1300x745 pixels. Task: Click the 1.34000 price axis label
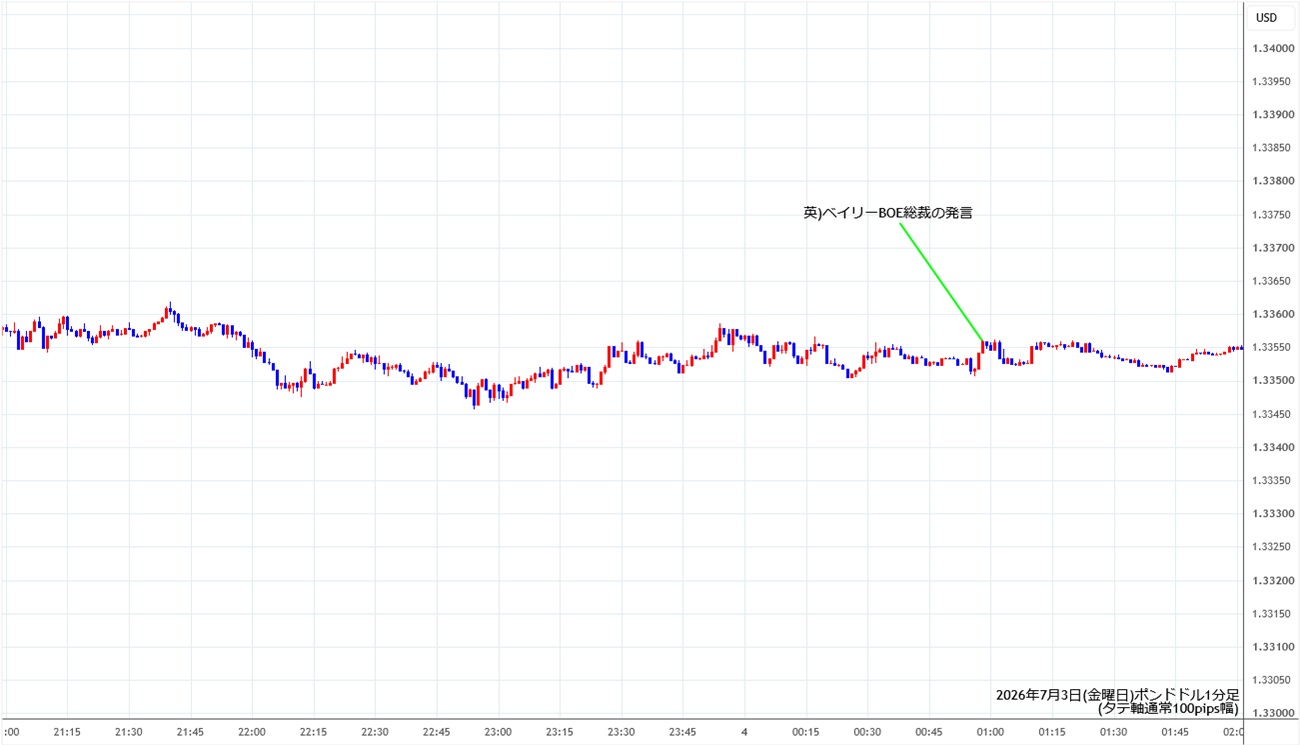point(1271,49)
